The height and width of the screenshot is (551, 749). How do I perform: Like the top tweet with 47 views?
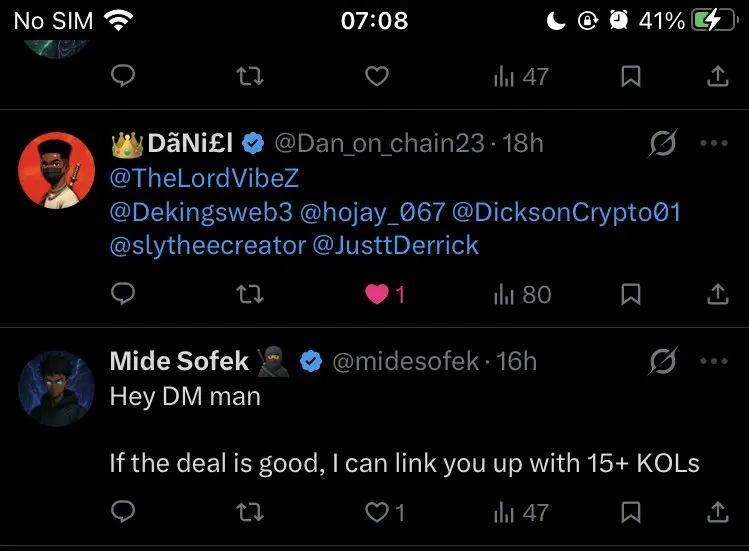tap(377, 76)
